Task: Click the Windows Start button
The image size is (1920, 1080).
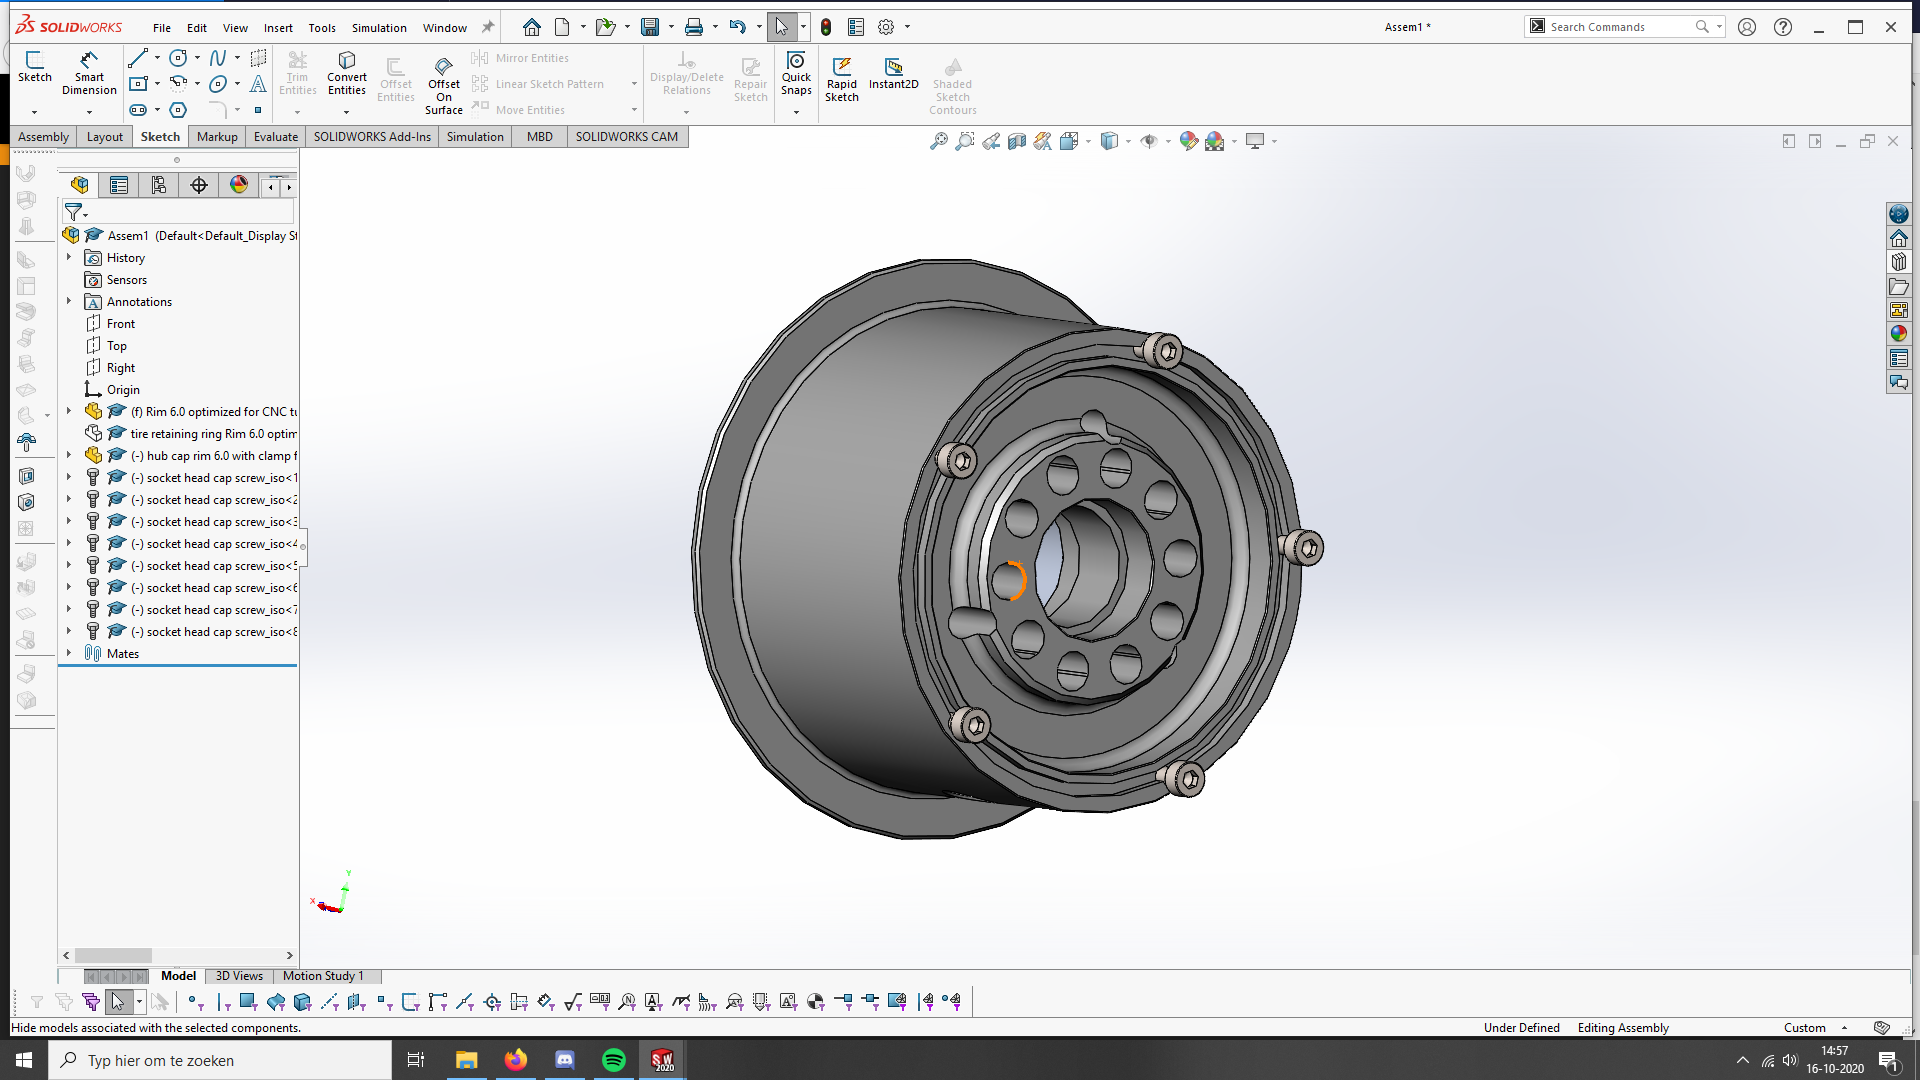Action: [24, 1060]
